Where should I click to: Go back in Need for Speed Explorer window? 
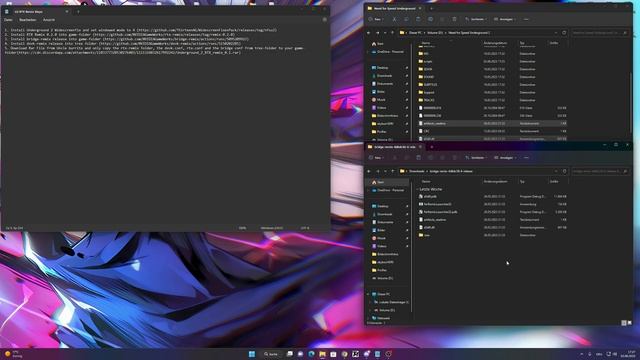tap(369, 33)
